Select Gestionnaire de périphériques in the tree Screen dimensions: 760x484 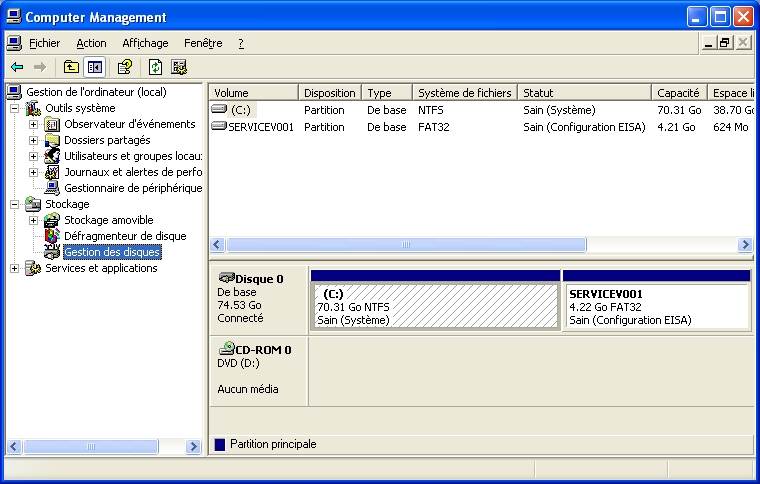coord(132,188)
